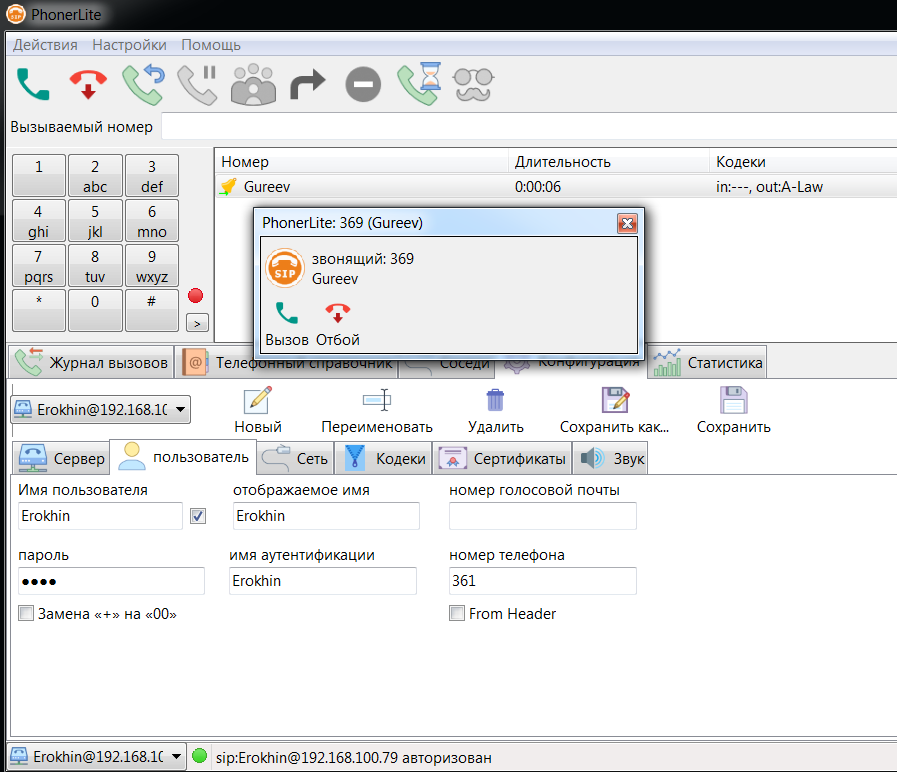The height and width of the screenshot is (772, 897).
Task: Open status bar account dropdown Erokhin@192.168
Action: (97, 757)
